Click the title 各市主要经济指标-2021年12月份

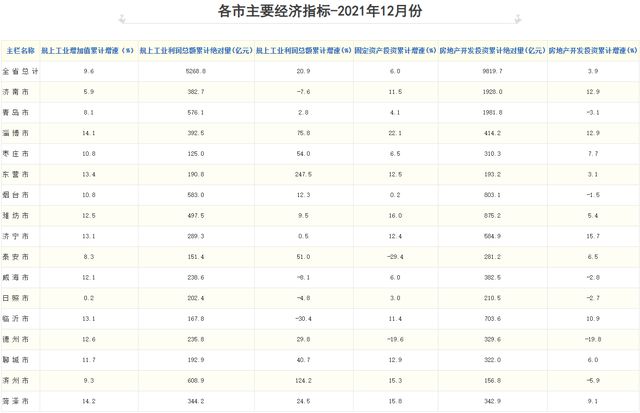click(x=320, y=11)
